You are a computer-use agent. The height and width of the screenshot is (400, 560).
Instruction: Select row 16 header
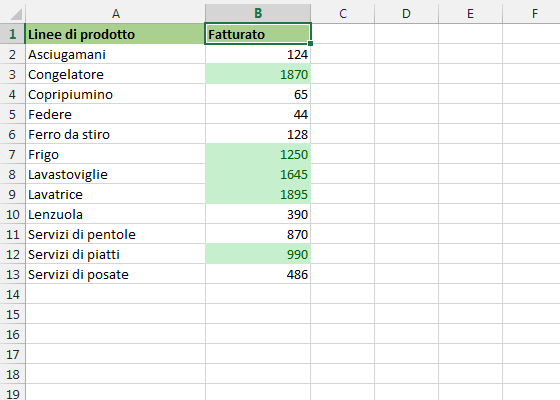click(12, 334)
